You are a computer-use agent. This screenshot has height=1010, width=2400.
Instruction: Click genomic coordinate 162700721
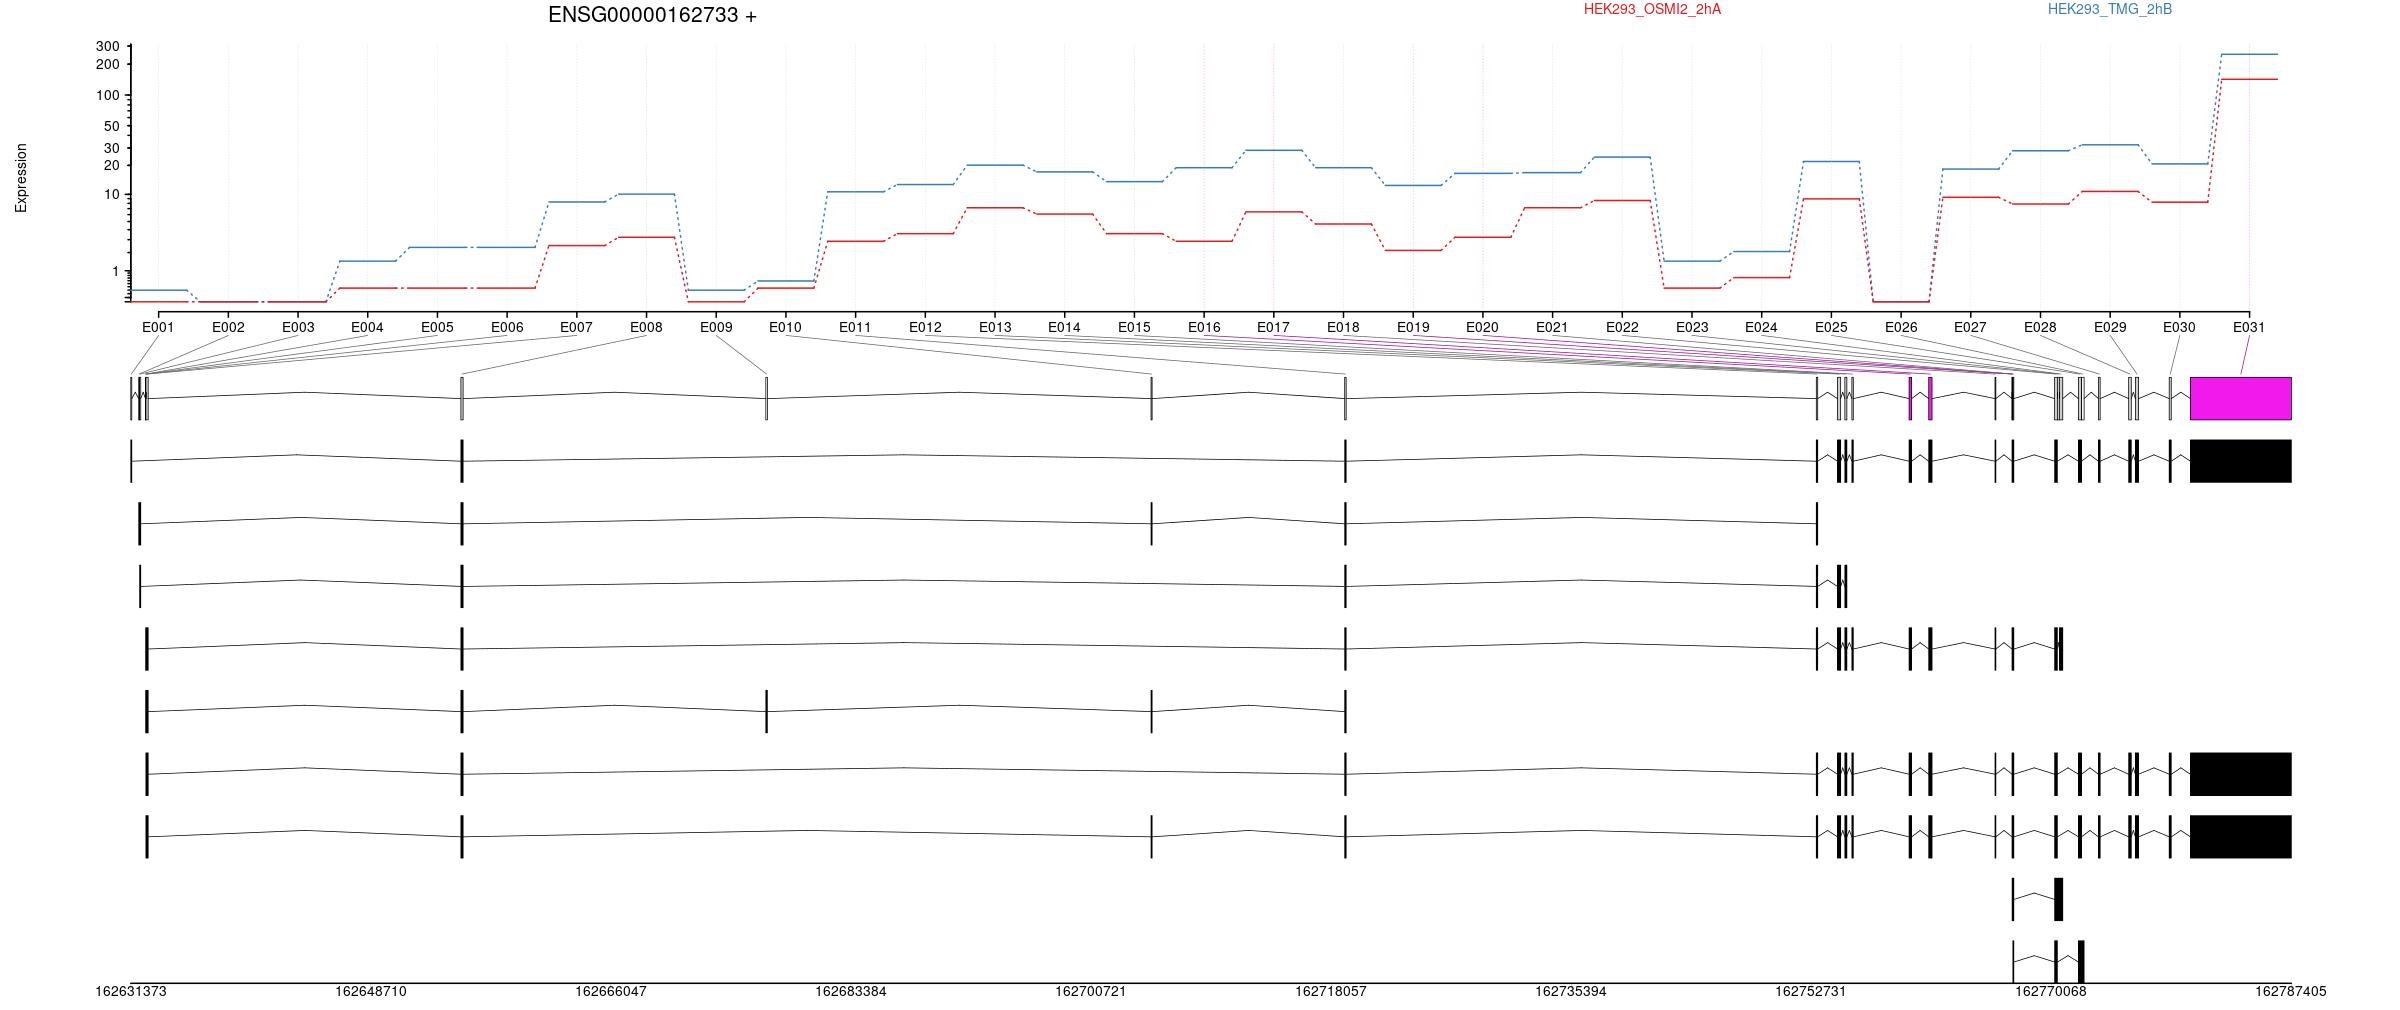pos(1091,992)
